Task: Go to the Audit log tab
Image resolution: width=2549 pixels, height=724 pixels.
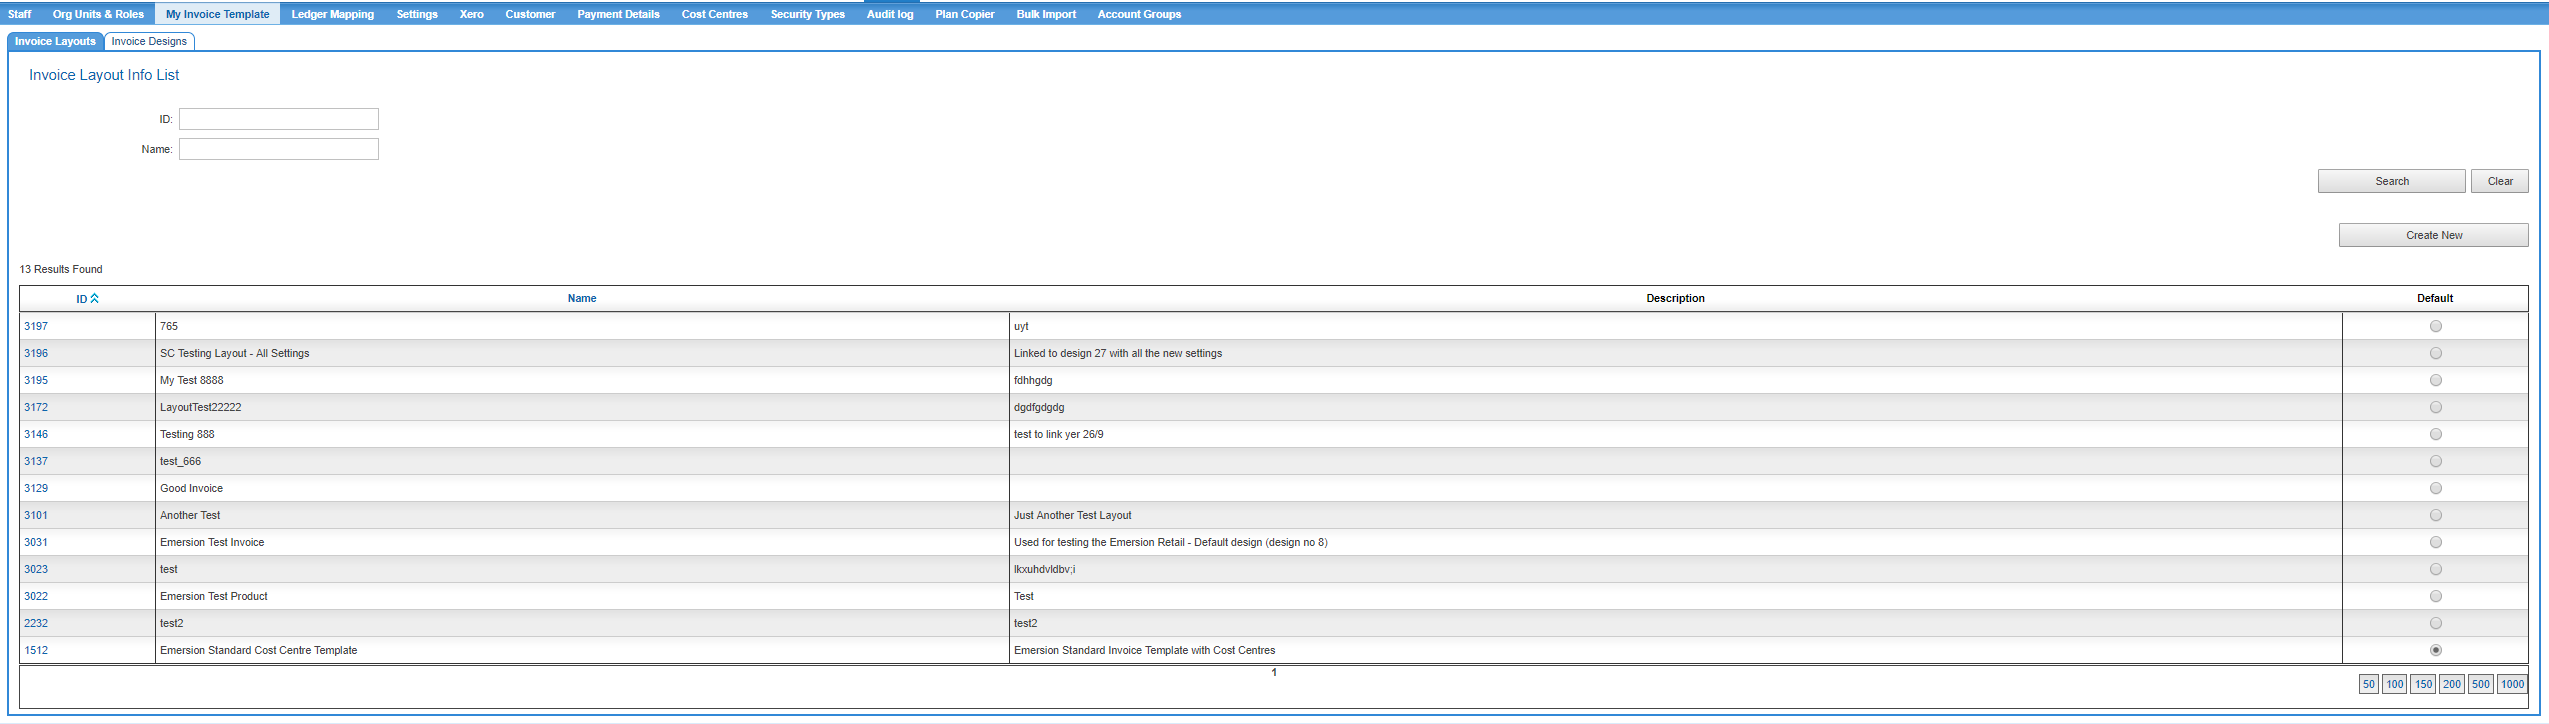Action: (889, 14)
